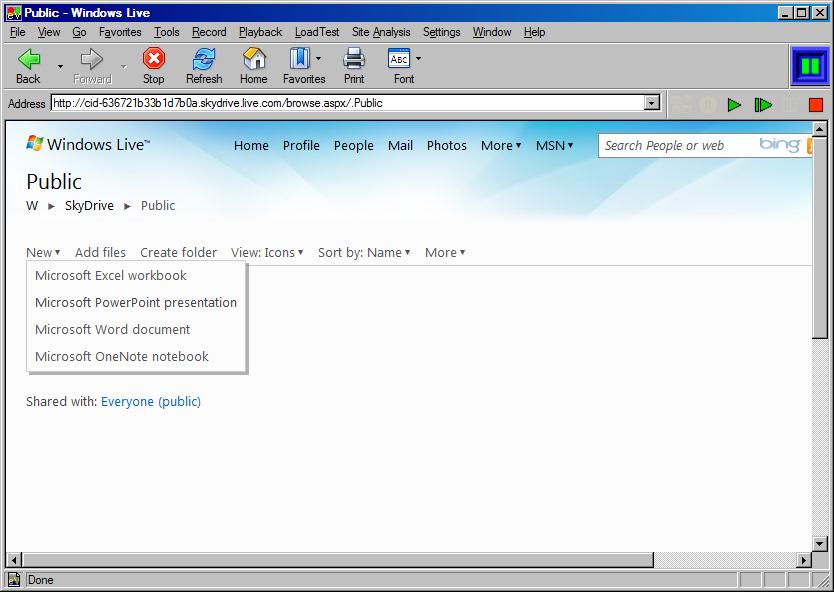The width and height of the screenshot is (834, 592).
Task: Click the page icon in status bar
Action: [14, 580]
